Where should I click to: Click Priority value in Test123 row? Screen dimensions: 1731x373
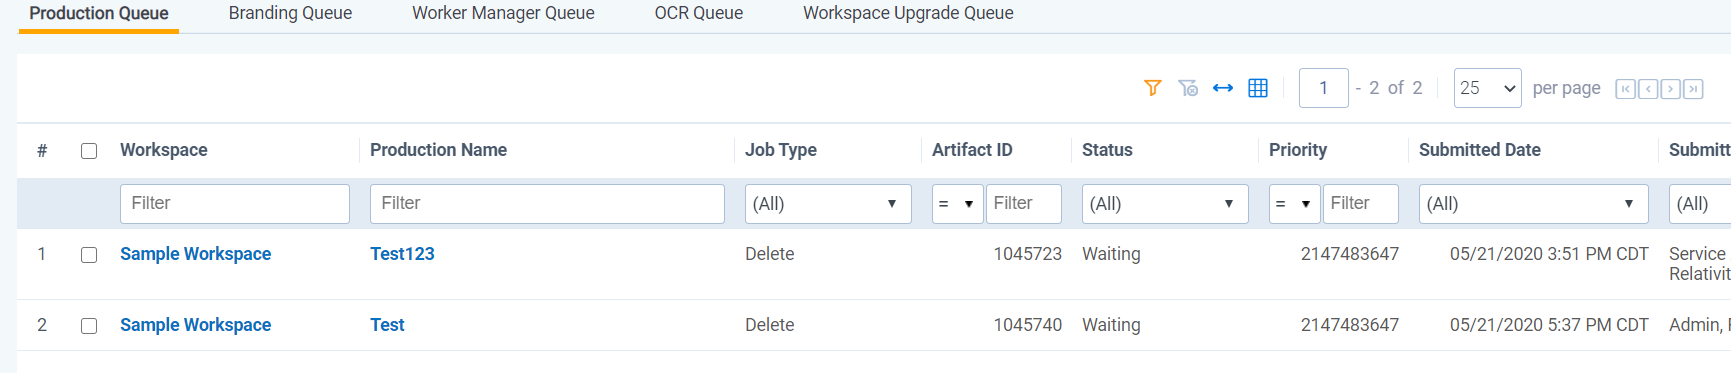click(1350, 254)
